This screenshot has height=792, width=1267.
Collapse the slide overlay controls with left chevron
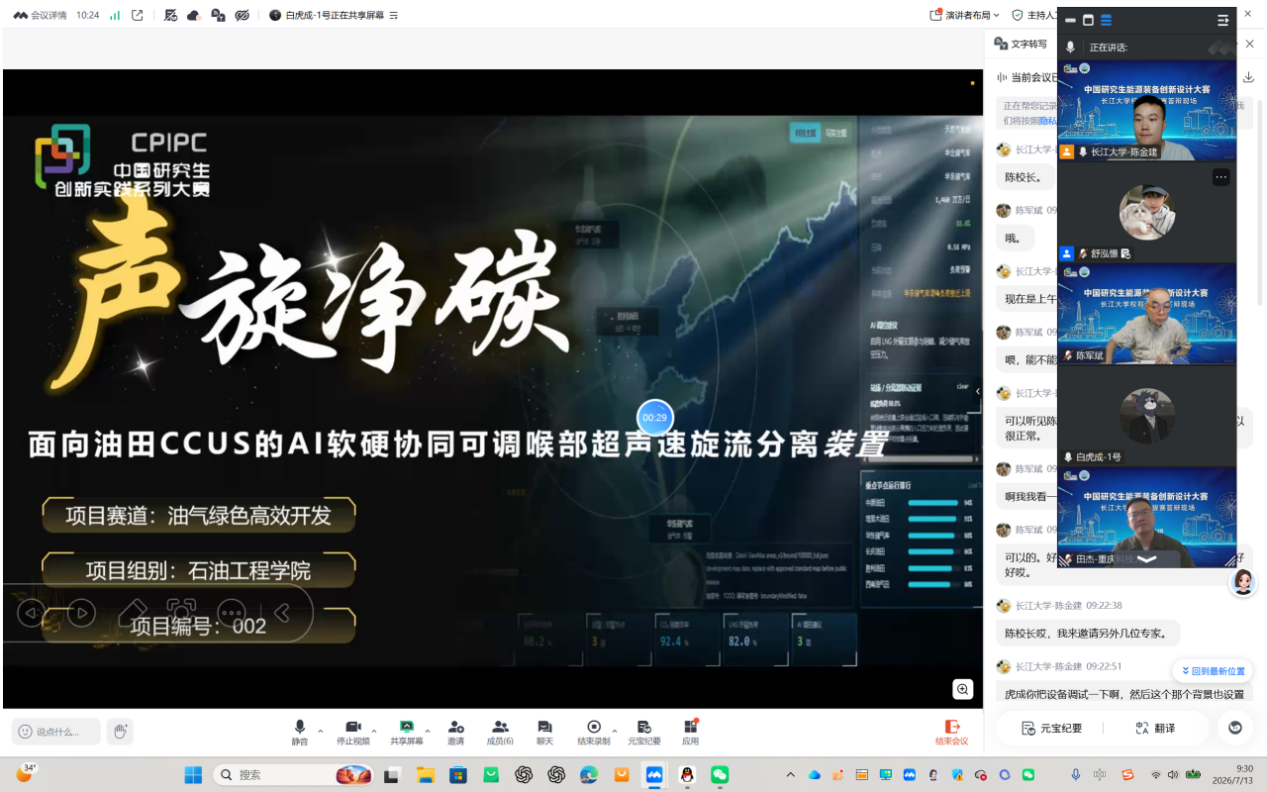click(x=282, y=611)
